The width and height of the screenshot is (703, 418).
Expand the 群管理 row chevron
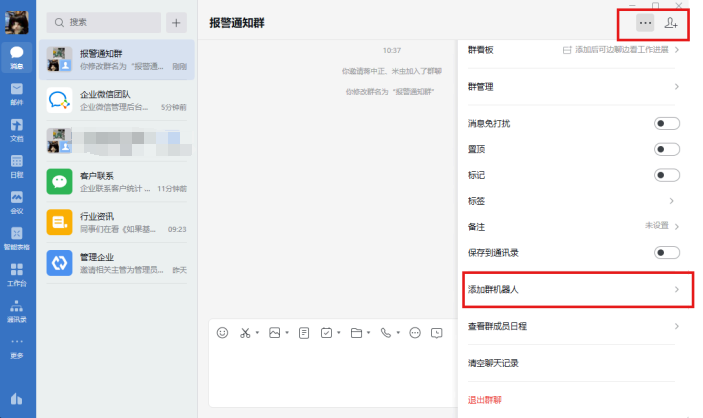677,87
